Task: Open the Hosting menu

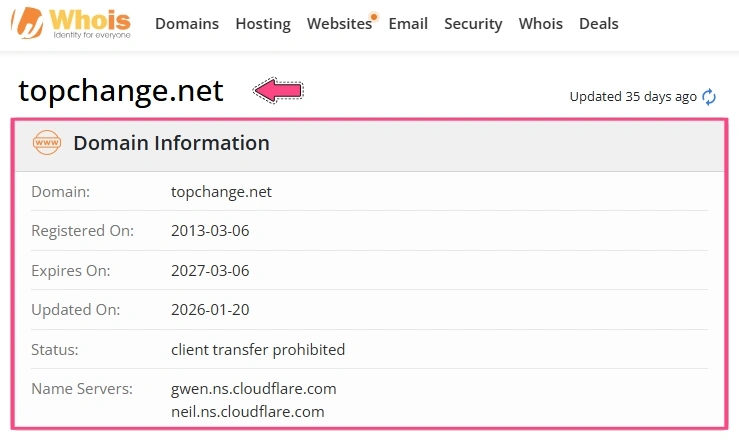Action: tap(263, 24)
